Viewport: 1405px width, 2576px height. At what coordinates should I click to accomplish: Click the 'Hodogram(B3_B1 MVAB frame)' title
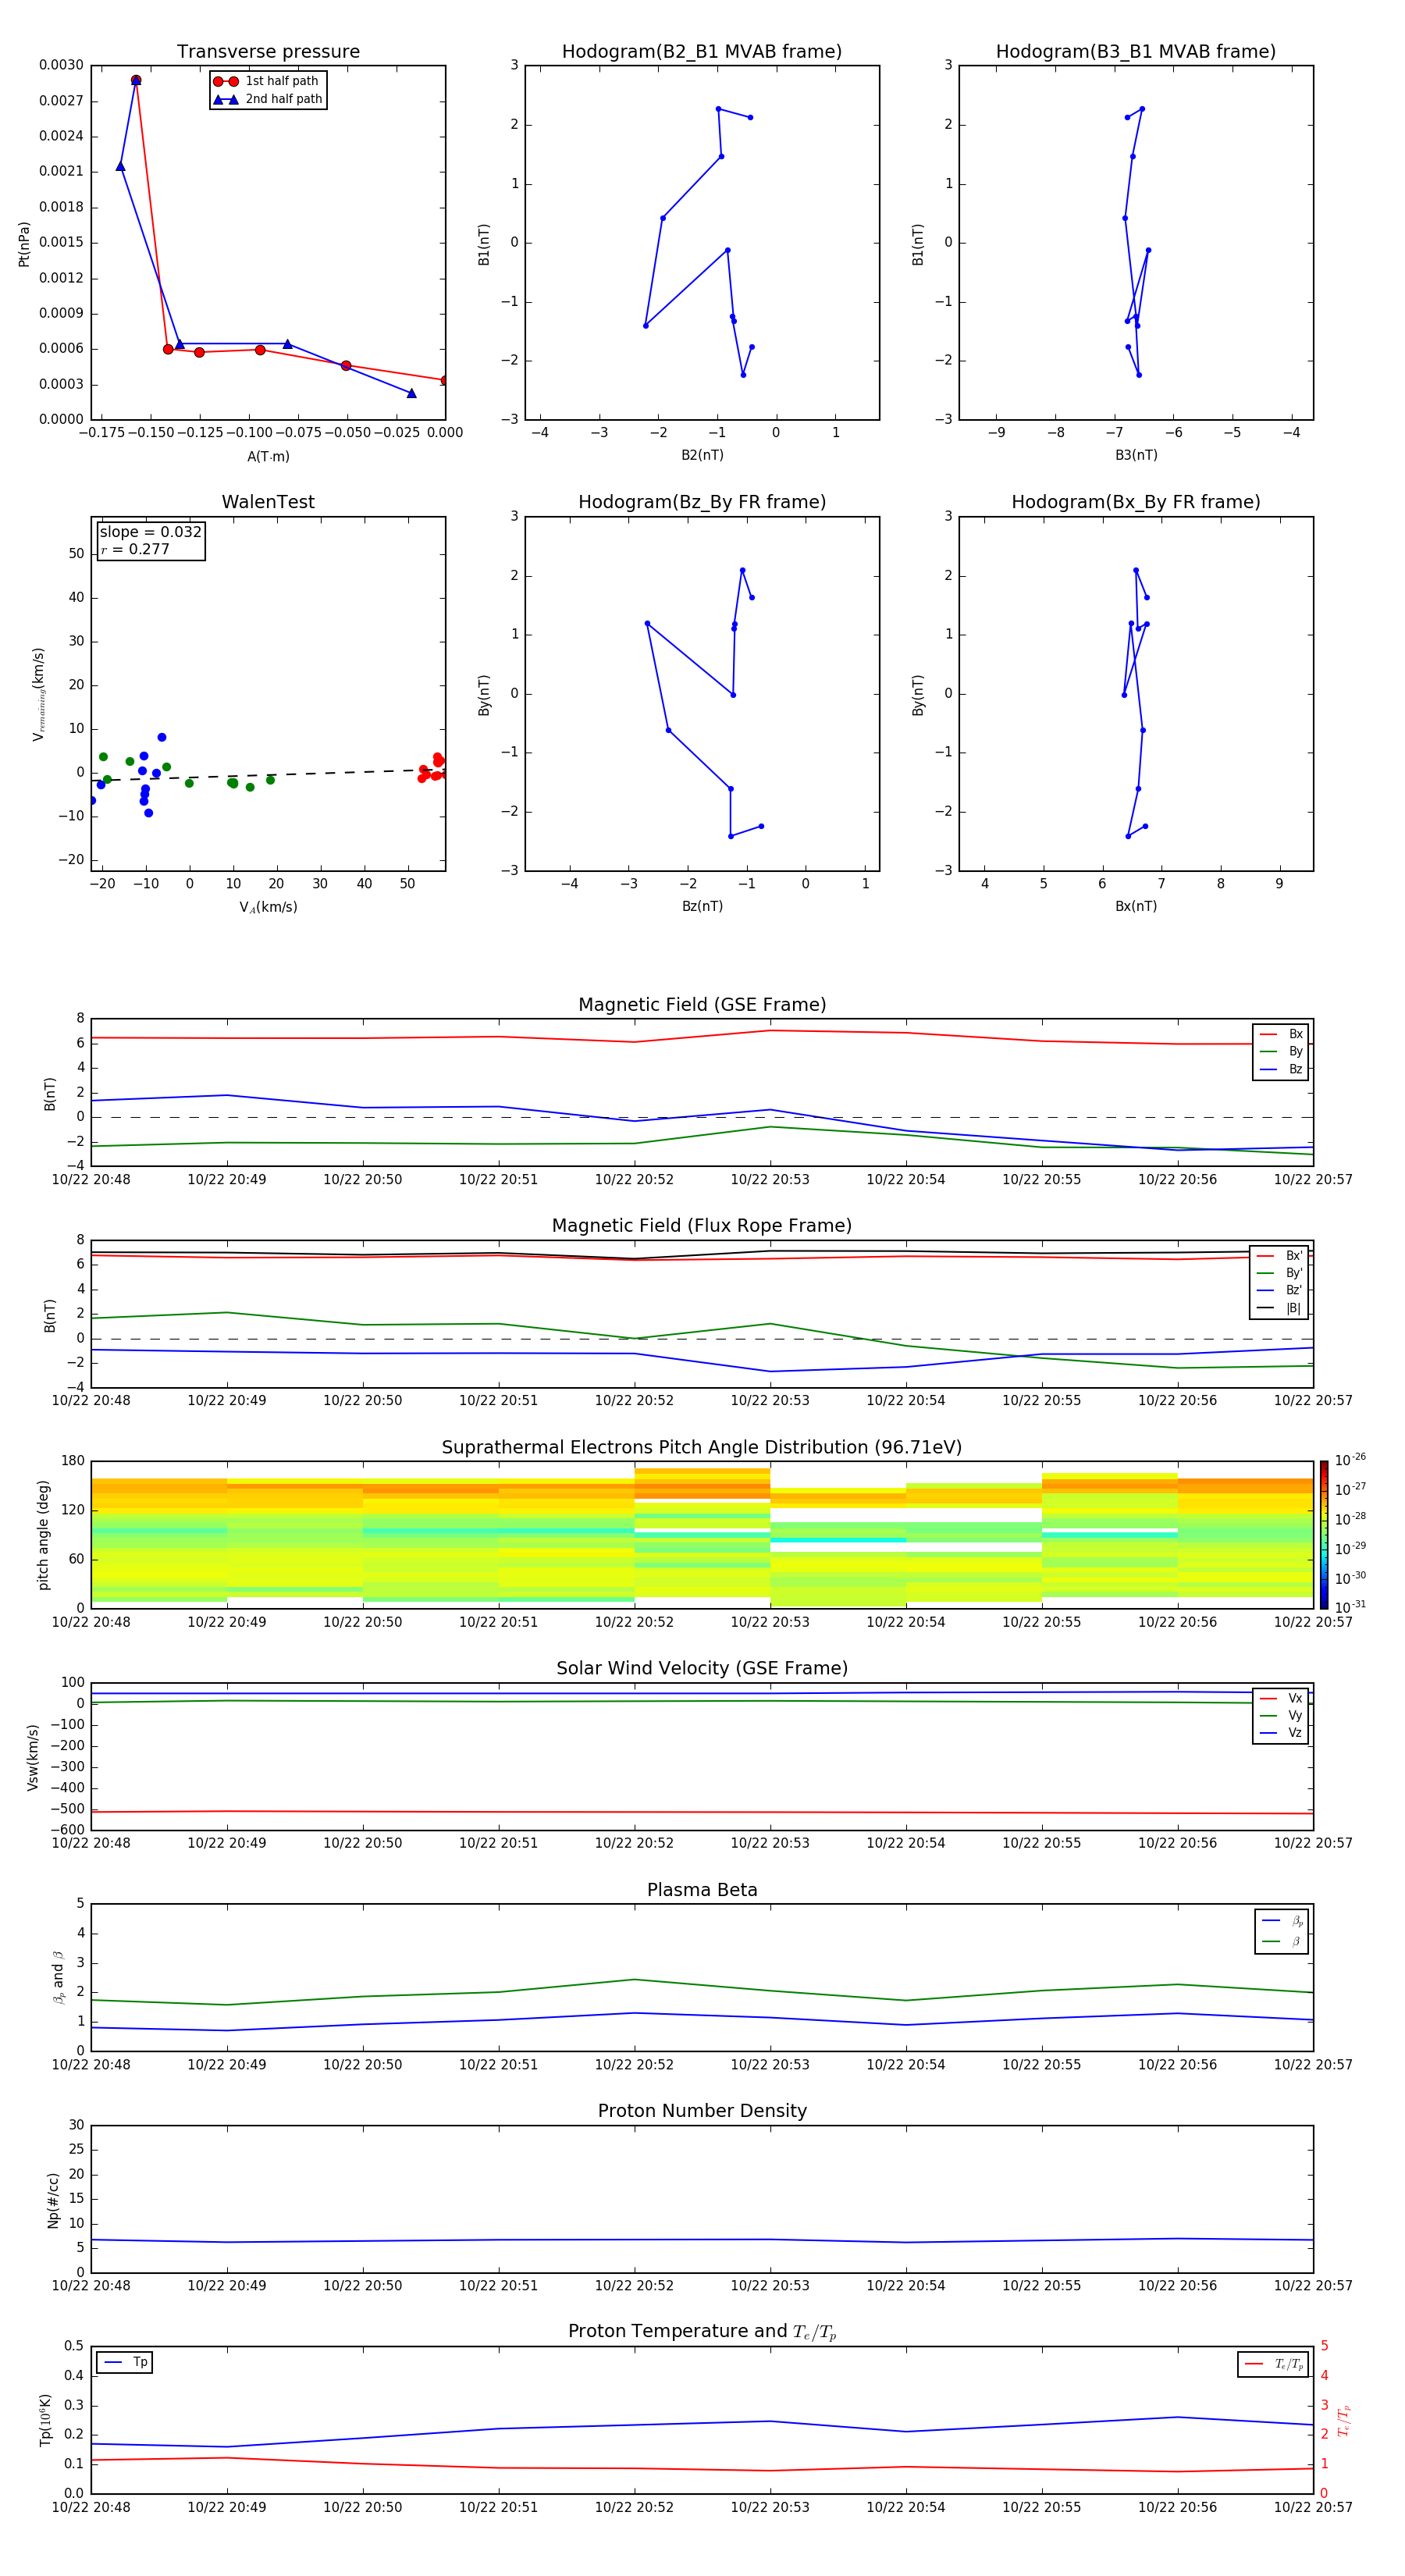pyautogui.click(x=1136, y=52)
